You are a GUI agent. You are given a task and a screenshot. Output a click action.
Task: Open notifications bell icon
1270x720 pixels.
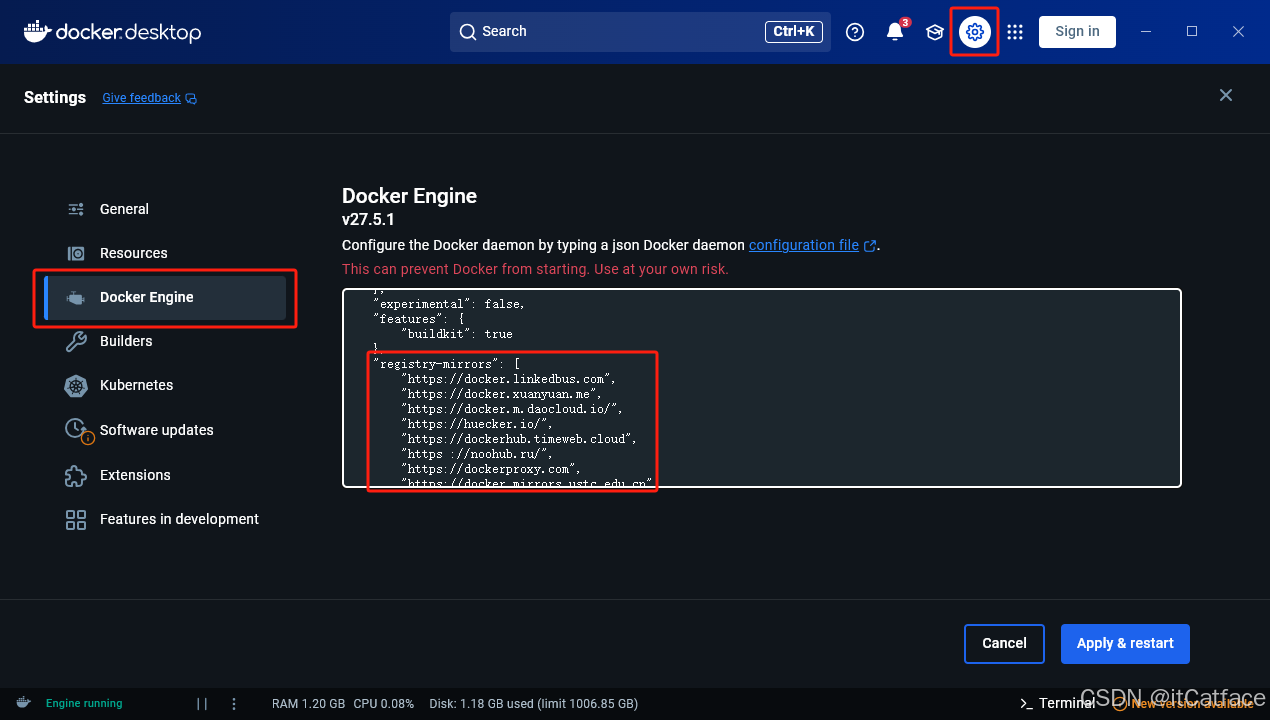[x=895, y=32]
